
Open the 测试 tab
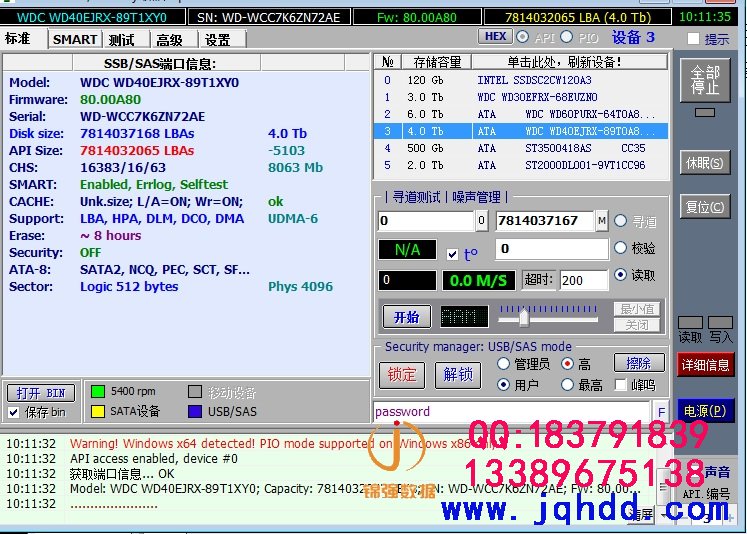(121, 40)
